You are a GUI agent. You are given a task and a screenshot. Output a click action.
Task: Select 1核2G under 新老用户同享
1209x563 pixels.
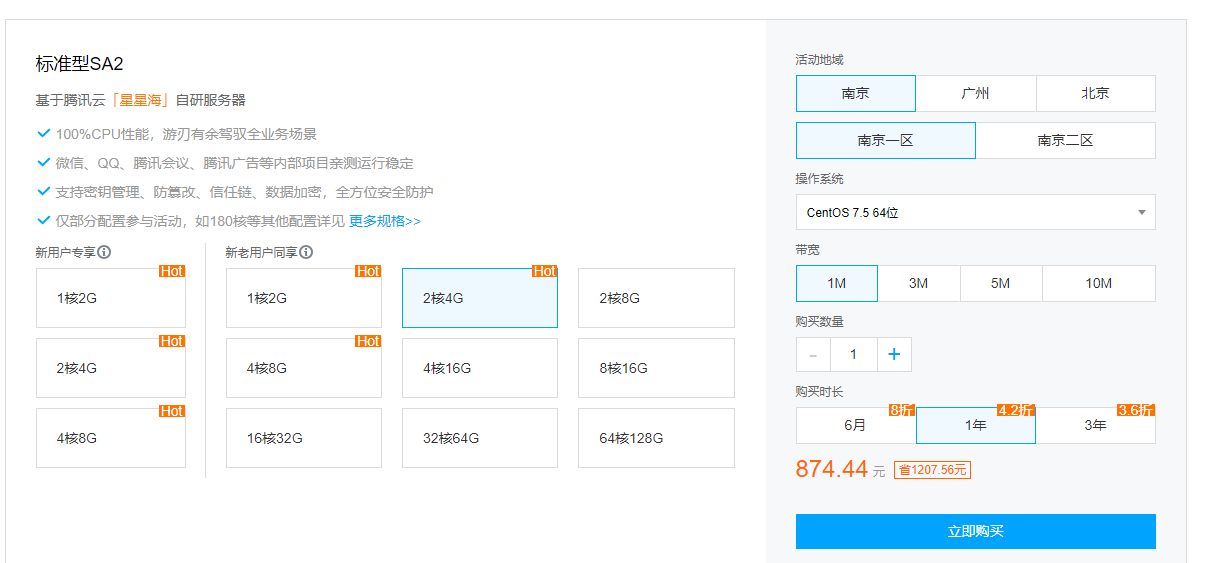tap(304, 298)
